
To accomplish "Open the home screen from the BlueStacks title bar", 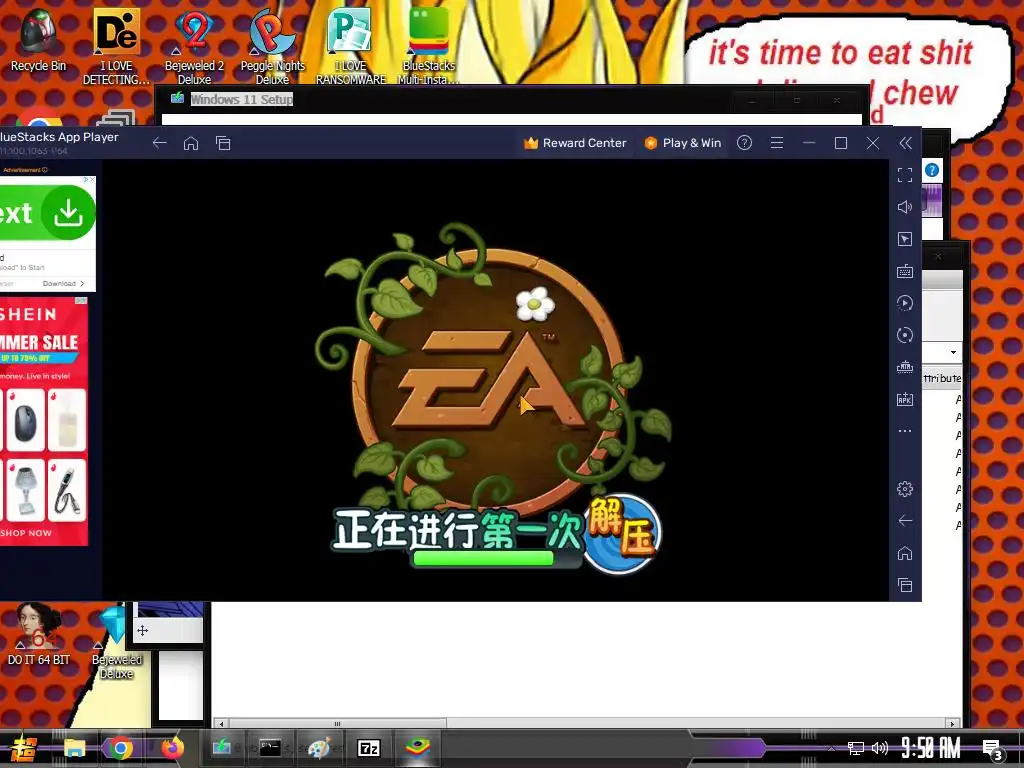I will 191,143.
